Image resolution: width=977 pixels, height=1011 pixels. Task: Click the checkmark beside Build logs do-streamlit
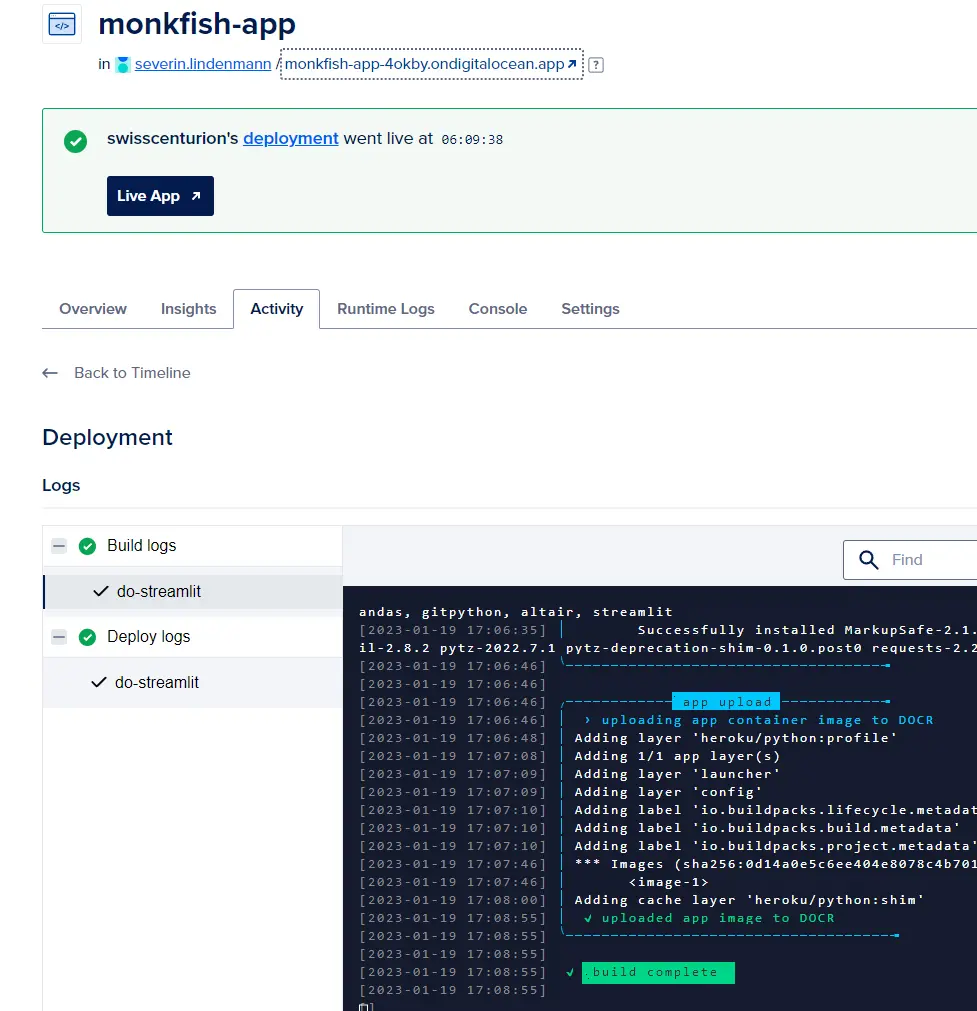(x=101, y=591)
